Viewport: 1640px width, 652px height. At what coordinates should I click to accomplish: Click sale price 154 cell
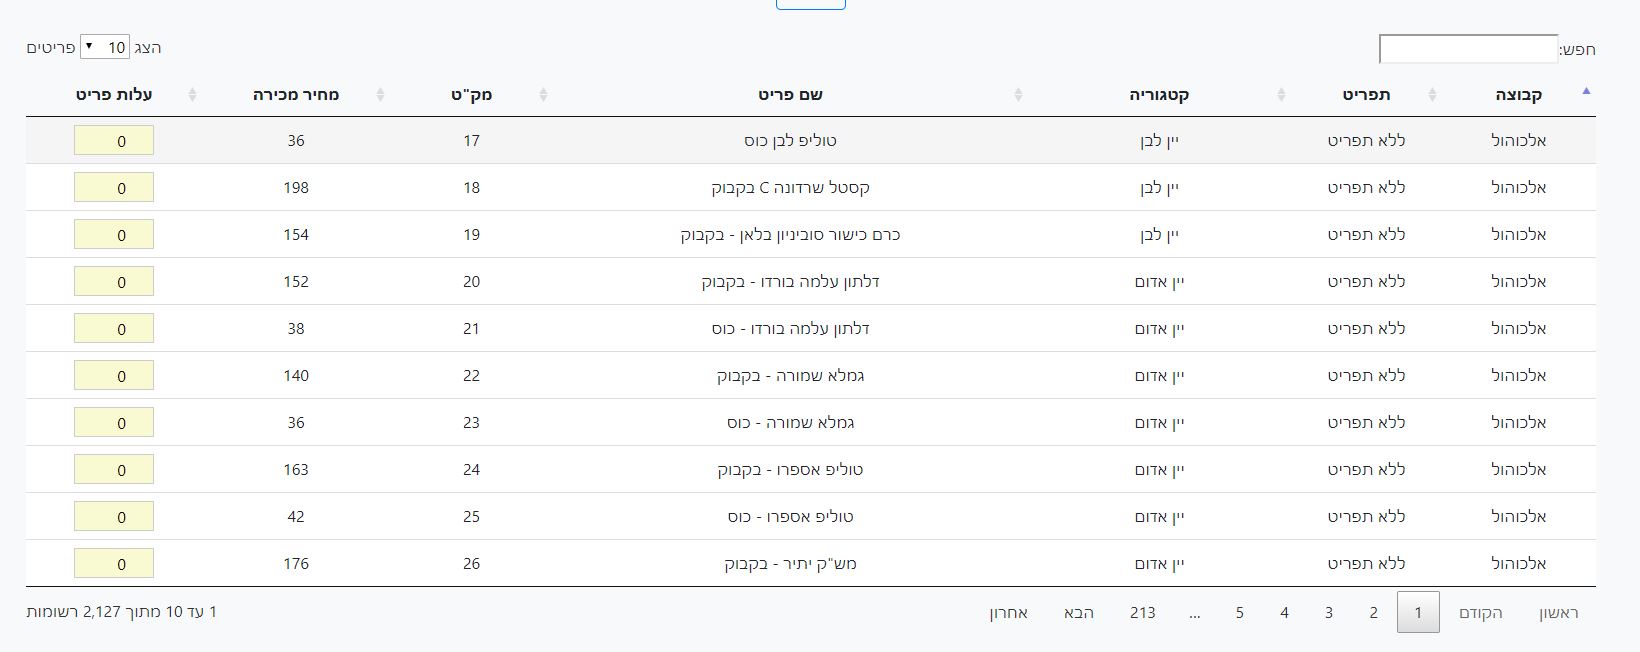pyautogui.click(x=296, y=235)
